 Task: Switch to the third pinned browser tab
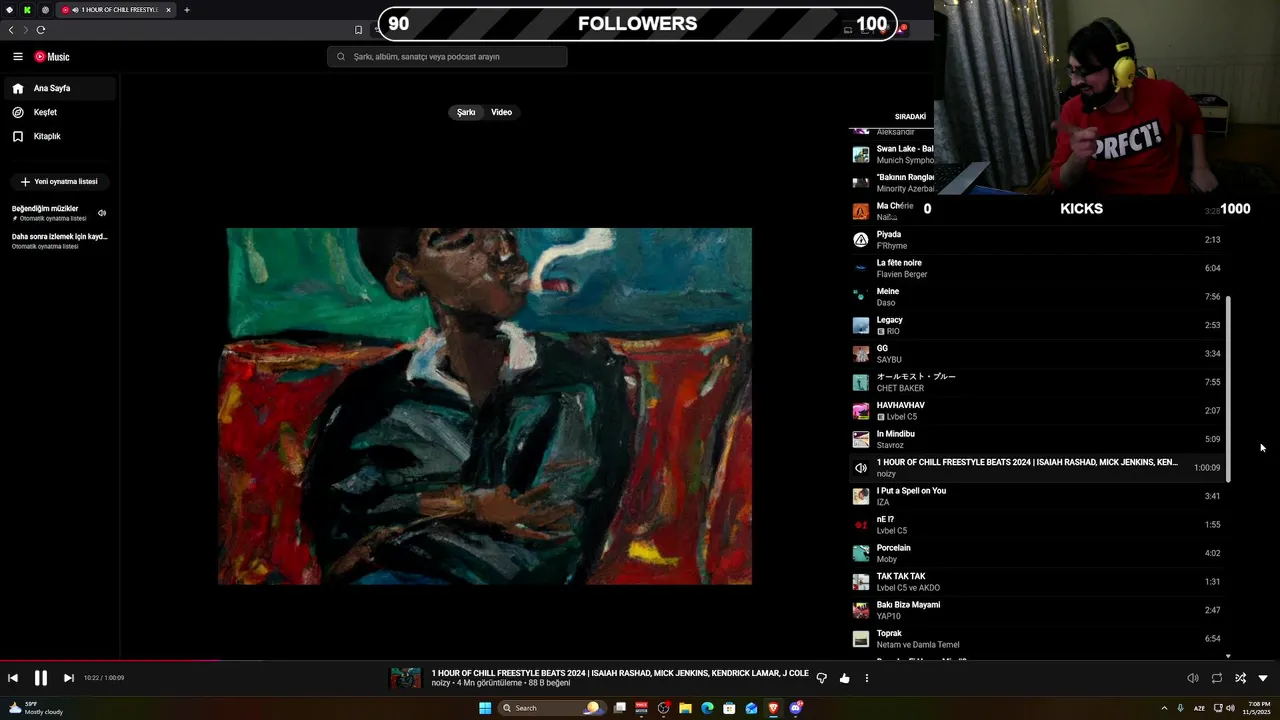[45, 10]
